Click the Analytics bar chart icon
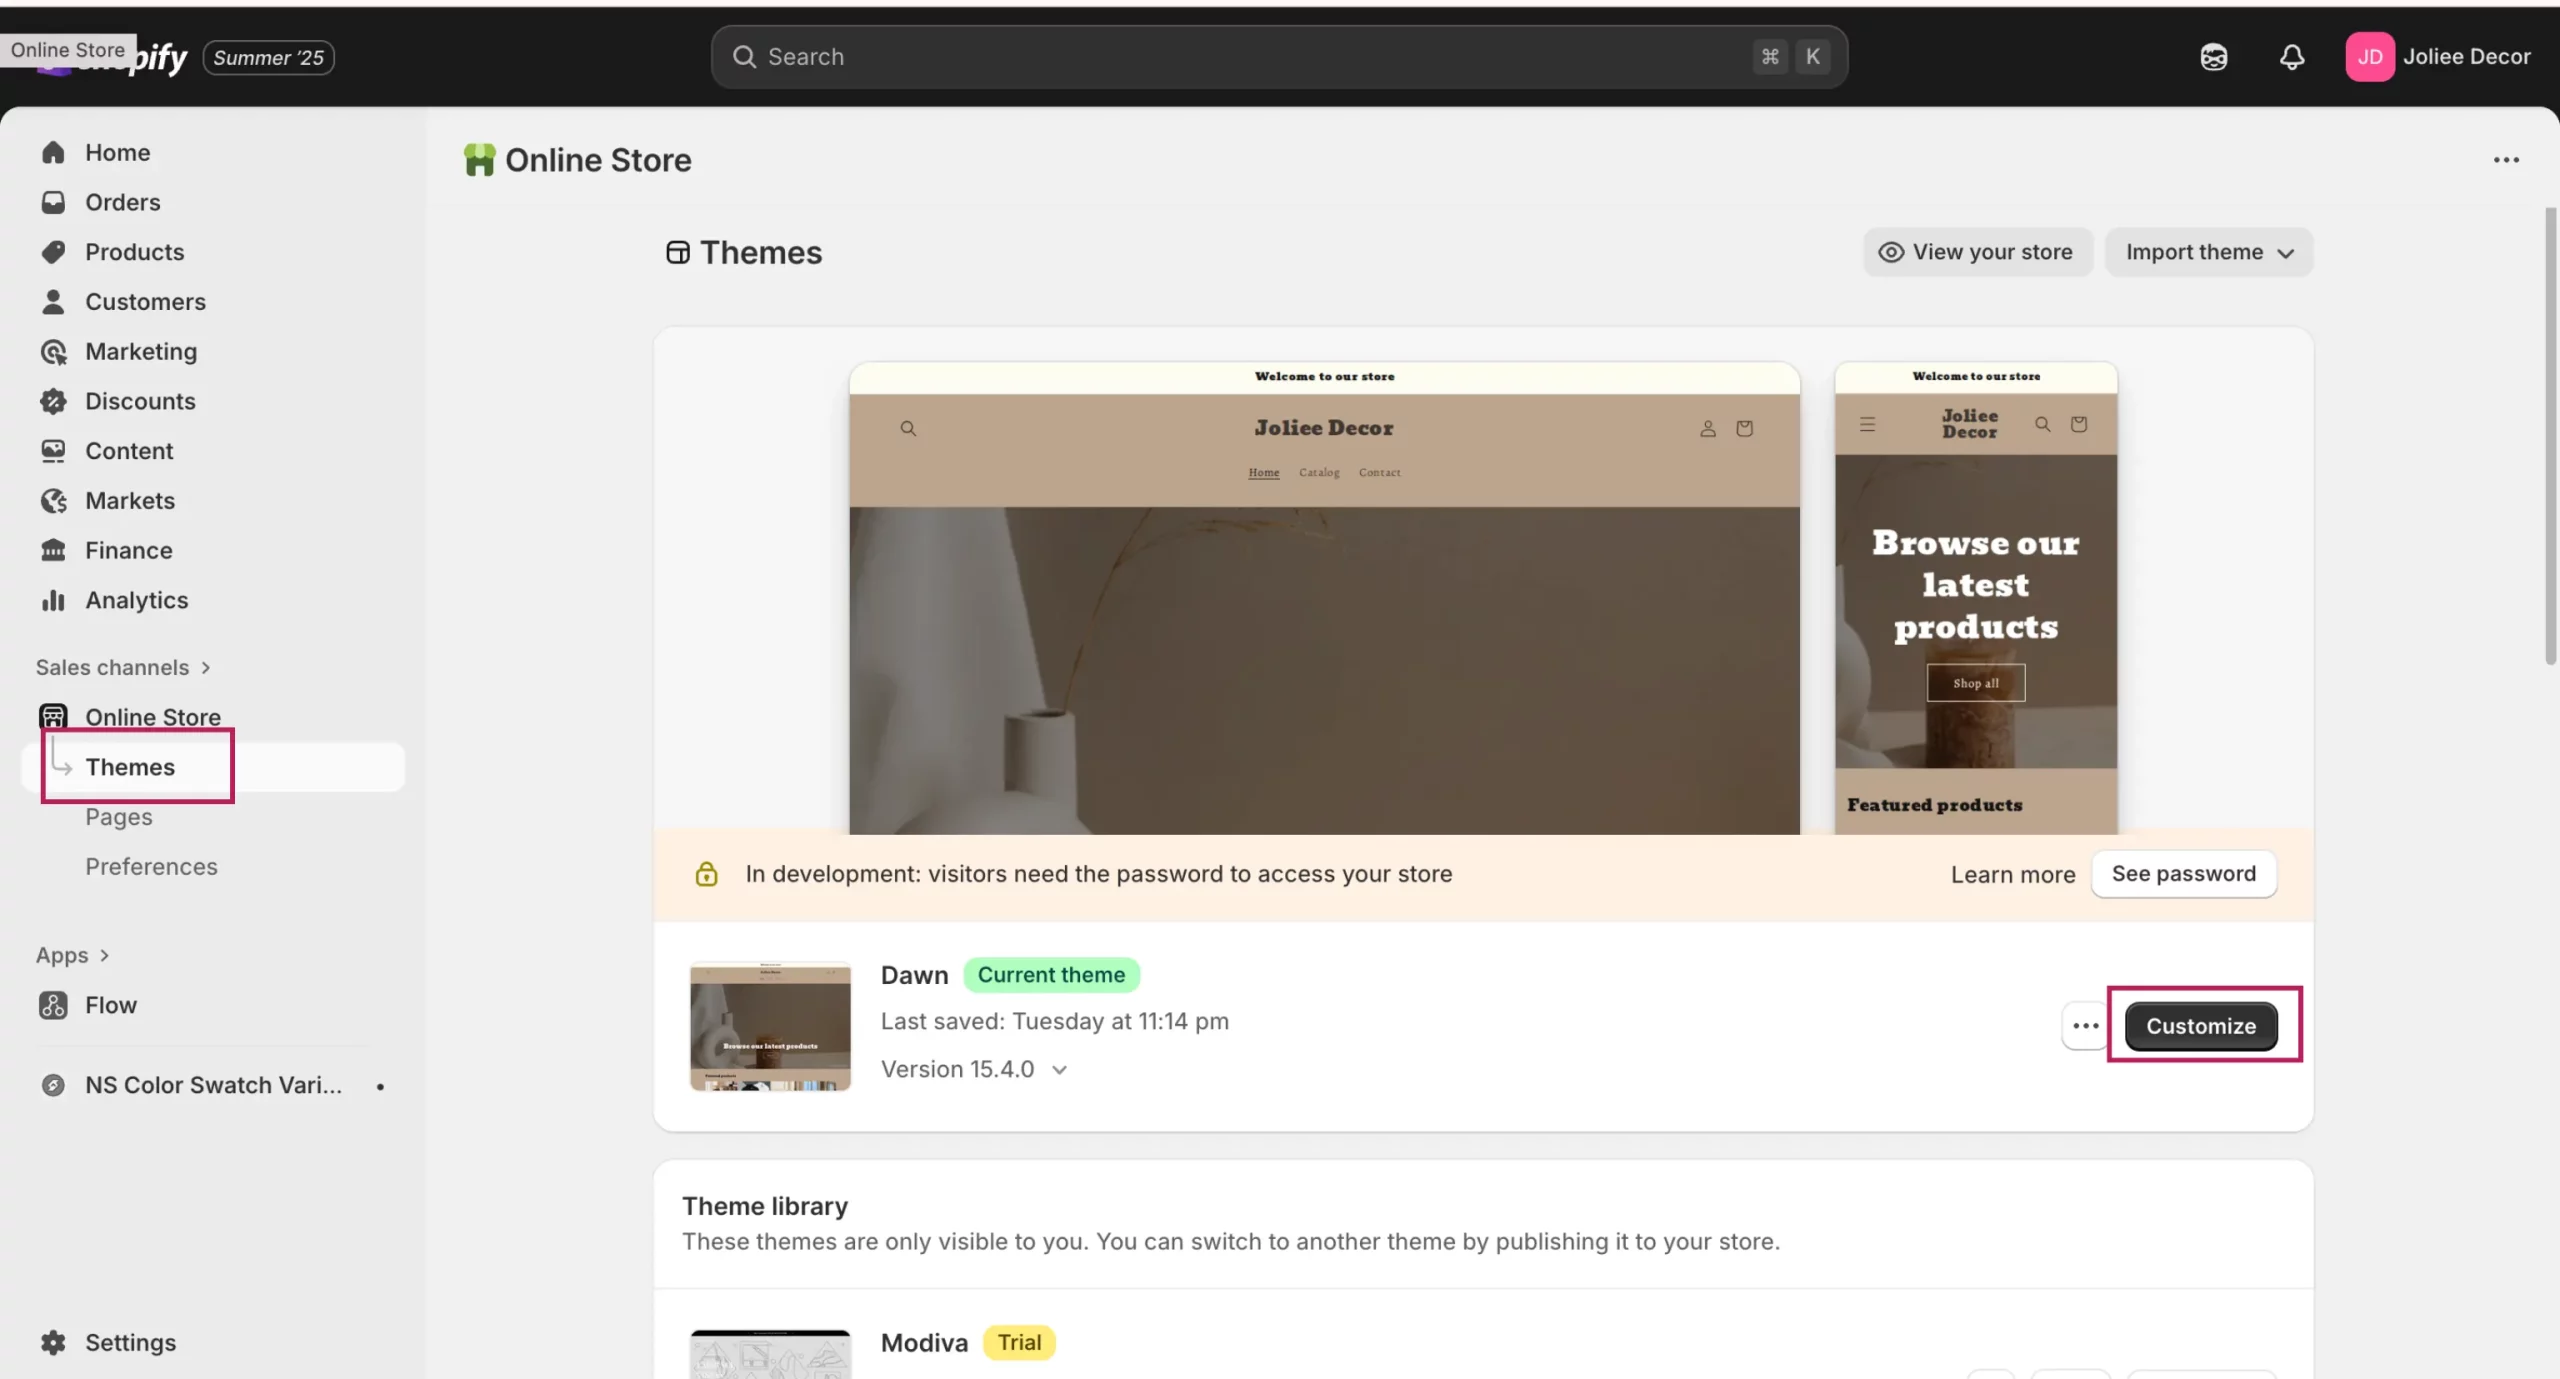The height and width of the screenshot is (1379, 2560). tap(53, 600)
